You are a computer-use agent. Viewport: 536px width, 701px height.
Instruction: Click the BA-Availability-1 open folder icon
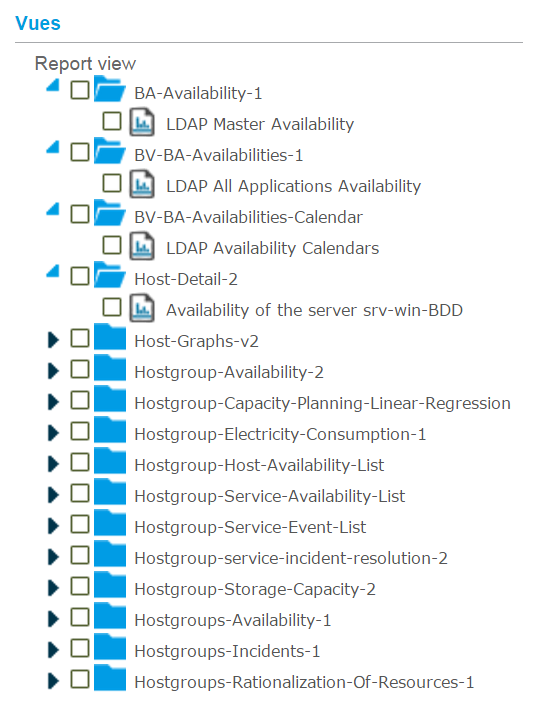pos(110,89)
